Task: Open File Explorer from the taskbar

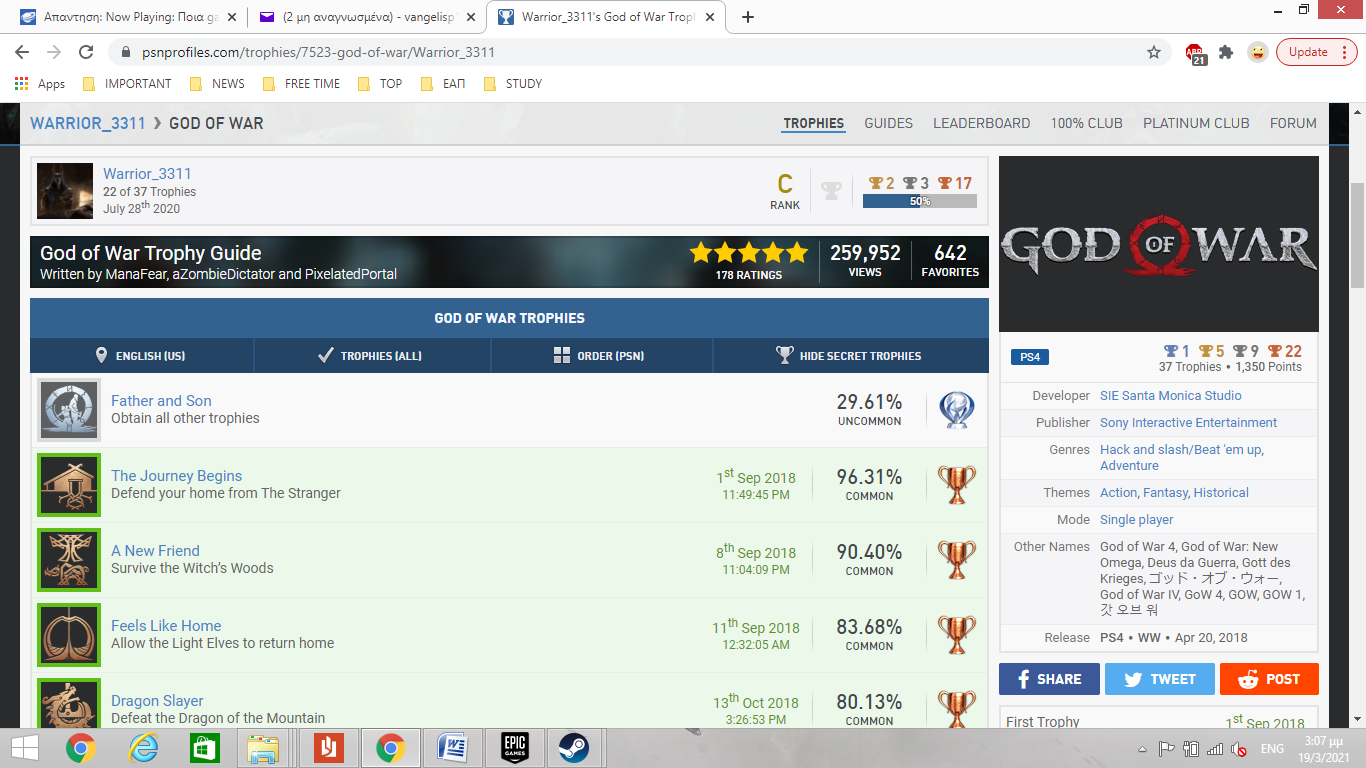Action: click(x=264, y=748)
